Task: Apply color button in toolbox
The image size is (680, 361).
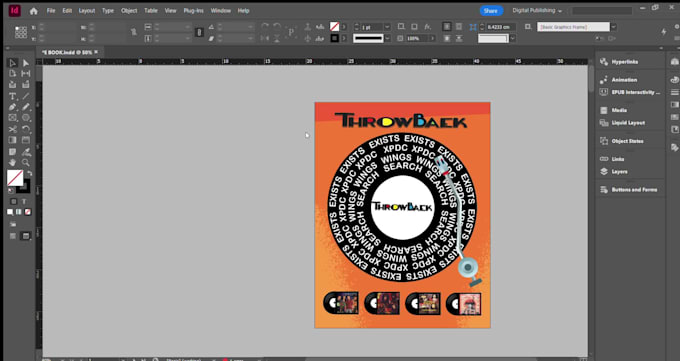Action: [x=10, y=212]
